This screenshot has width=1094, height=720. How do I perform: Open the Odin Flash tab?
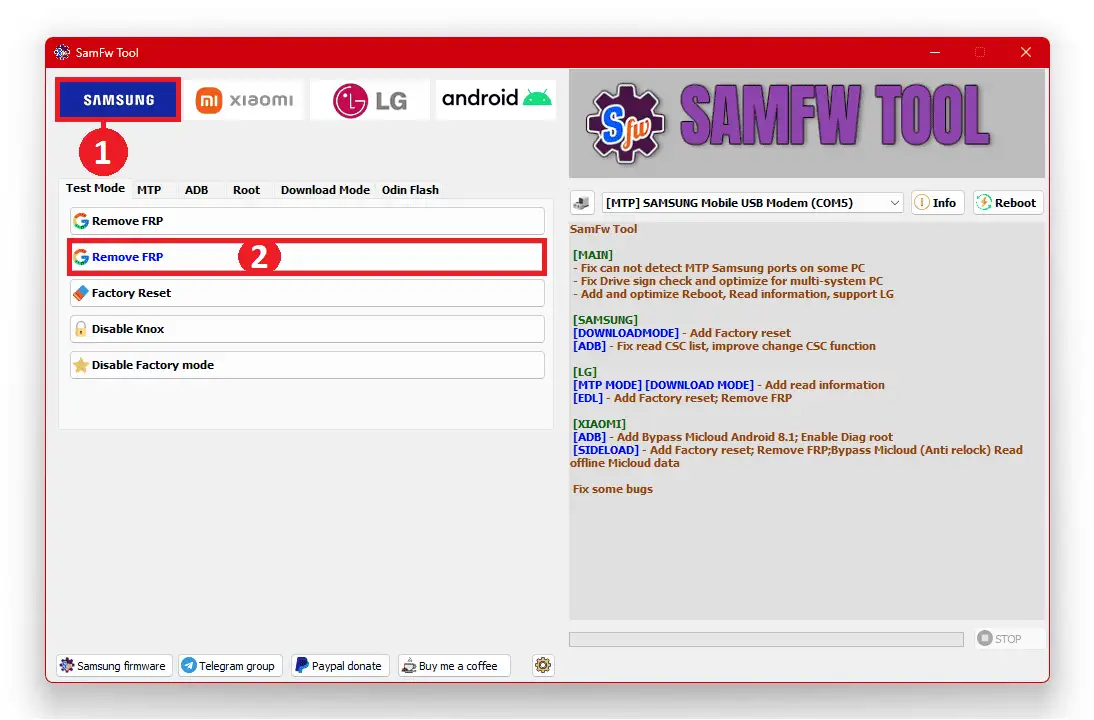click(x=410, y=190)
